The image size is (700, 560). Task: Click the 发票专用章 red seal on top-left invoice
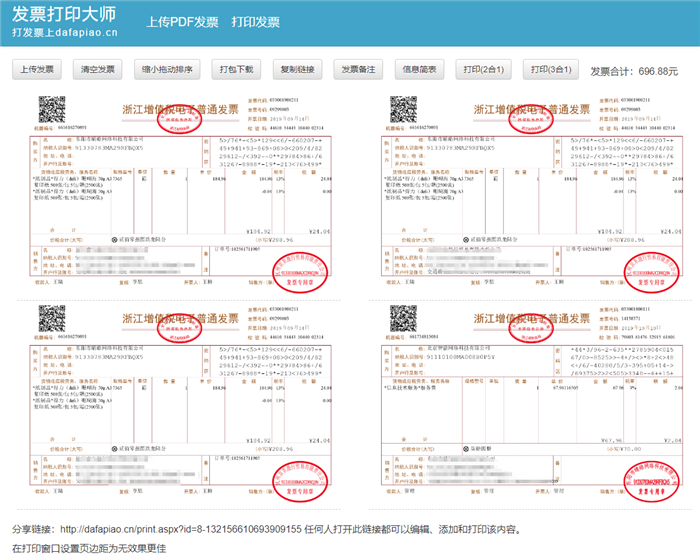300,272
